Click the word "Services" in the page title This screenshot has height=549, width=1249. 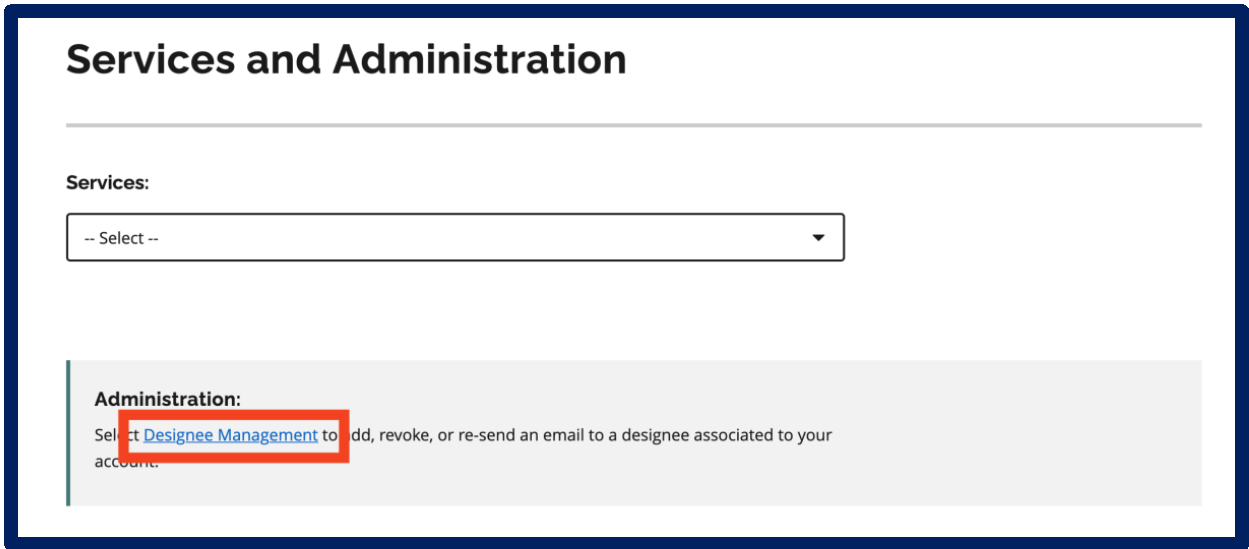click(x=150, y=60)
